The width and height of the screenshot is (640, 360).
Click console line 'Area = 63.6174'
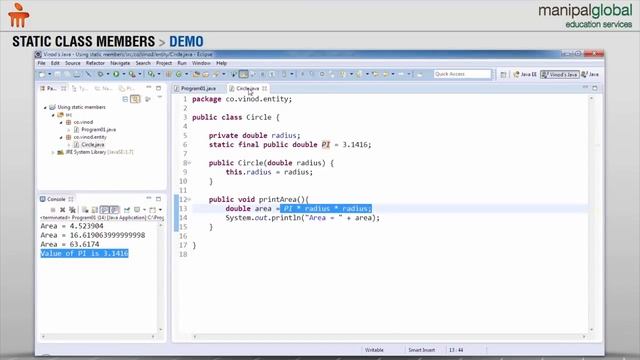tap(69, 244)
